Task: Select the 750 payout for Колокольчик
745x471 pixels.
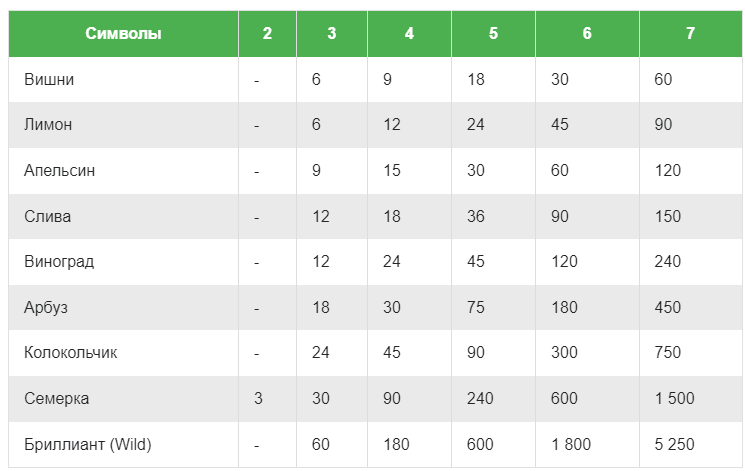Action: click(668, 352)
